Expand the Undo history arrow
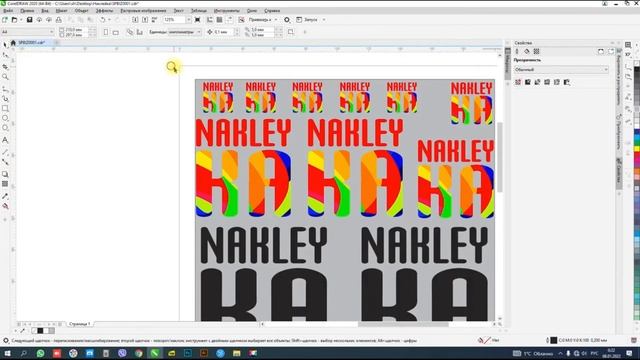 tap(109, 20)
